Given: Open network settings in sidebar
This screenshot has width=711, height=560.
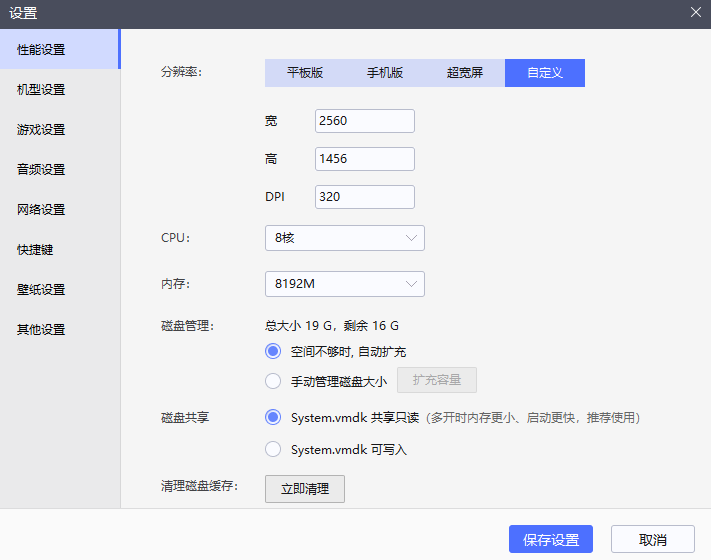Looking at the screenshot, I should pyautogui.click(x=41, y=209).
